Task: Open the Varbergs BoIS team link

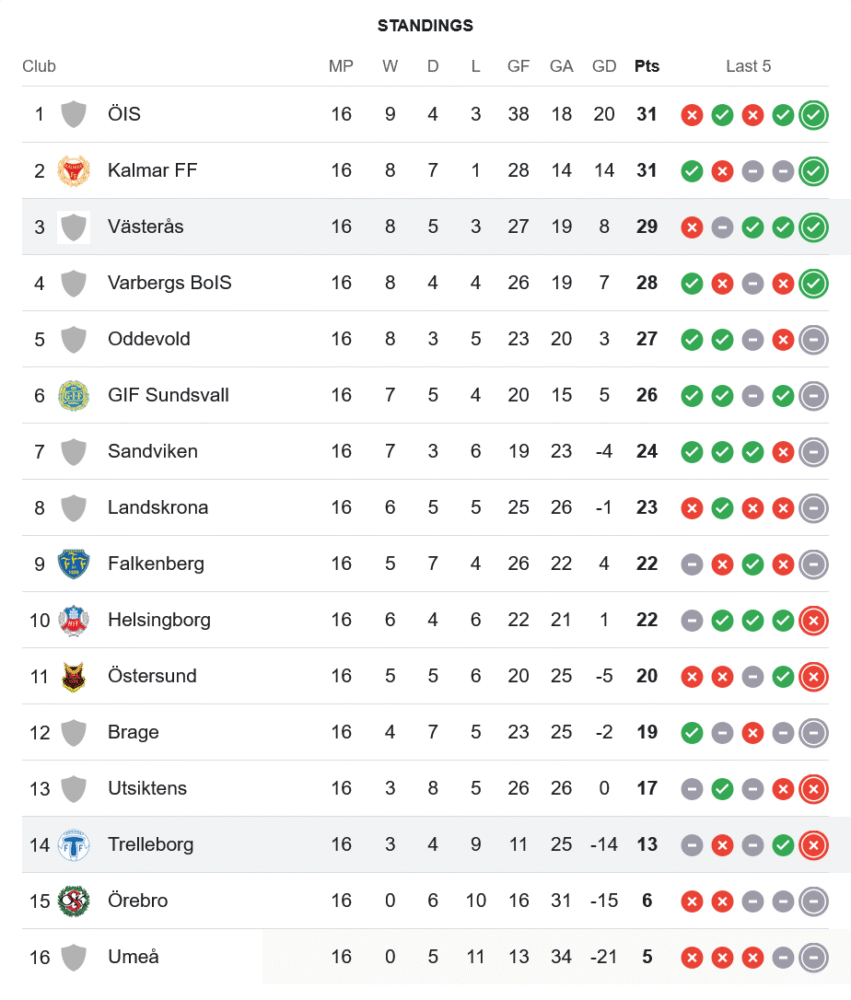Action: coord(169,283)
